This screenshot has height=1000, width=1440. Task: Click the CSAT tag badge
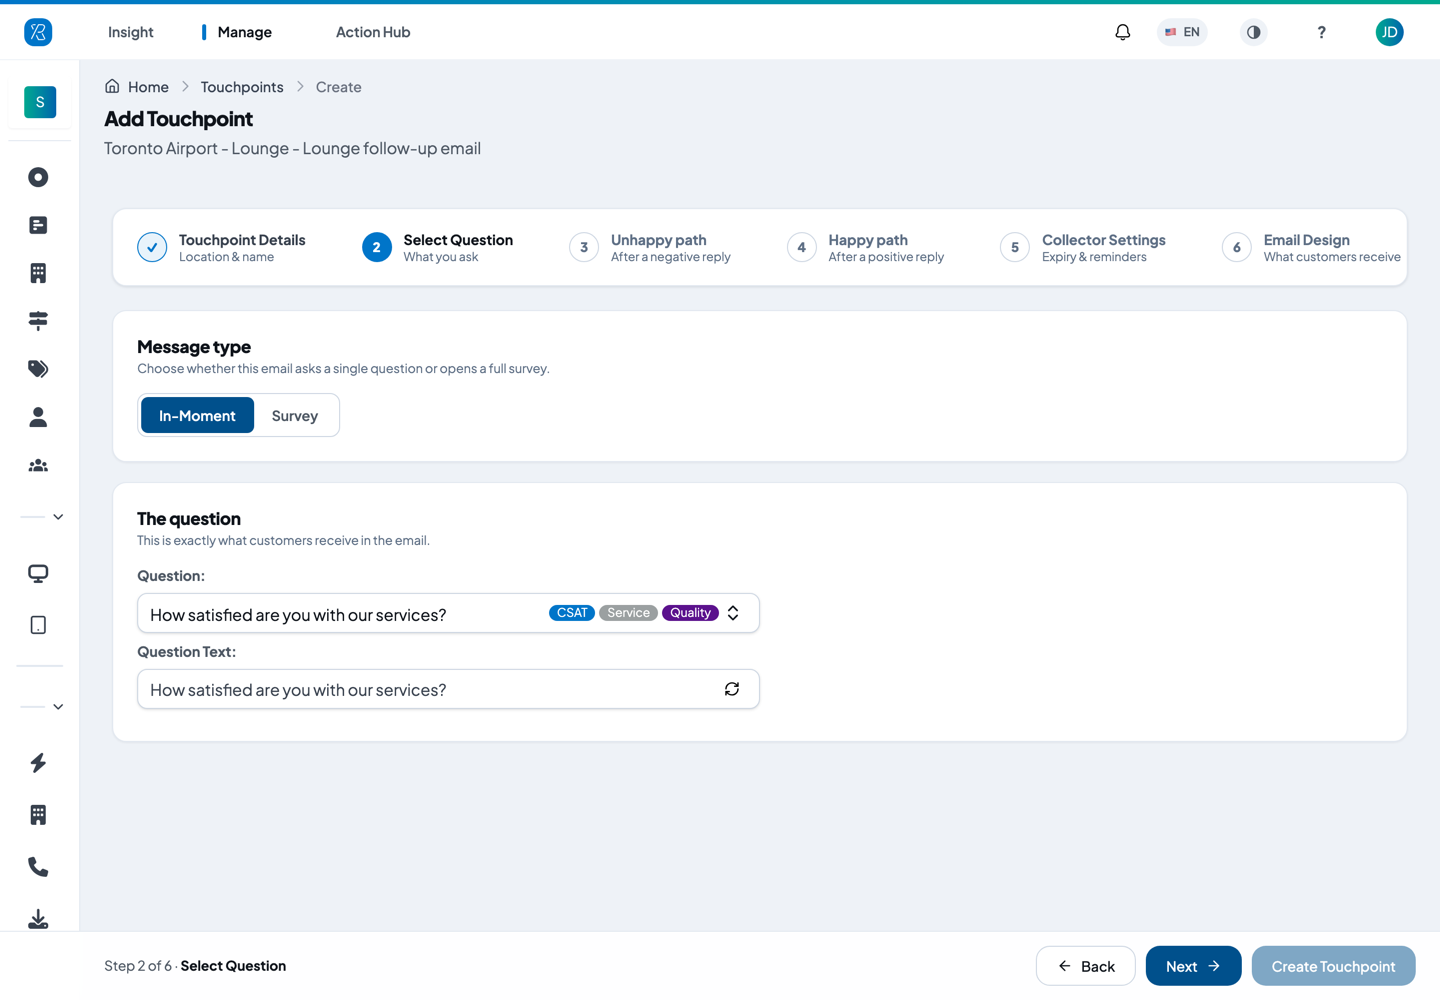pos(572,613)
